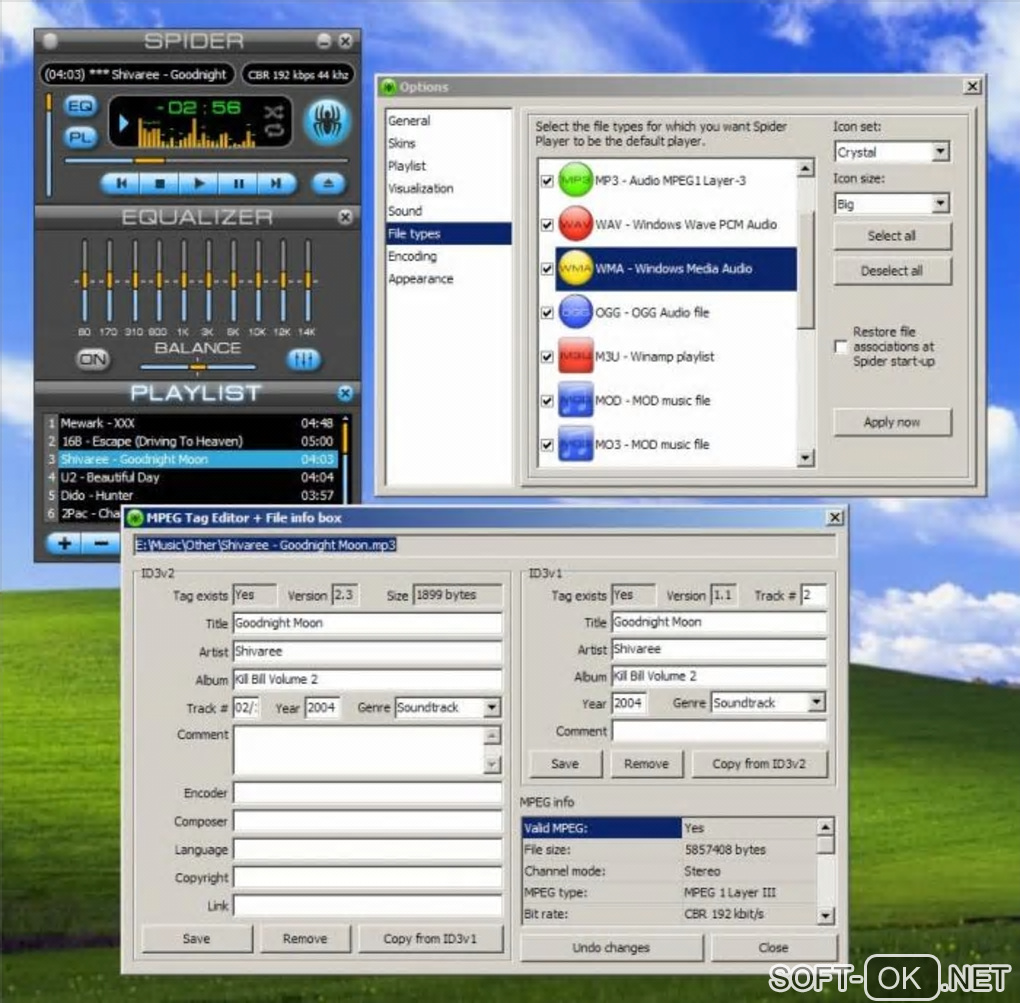1020x1003 pixels.
Task: Uncheck the WAV file type checkbox
Action: [547, 225]
